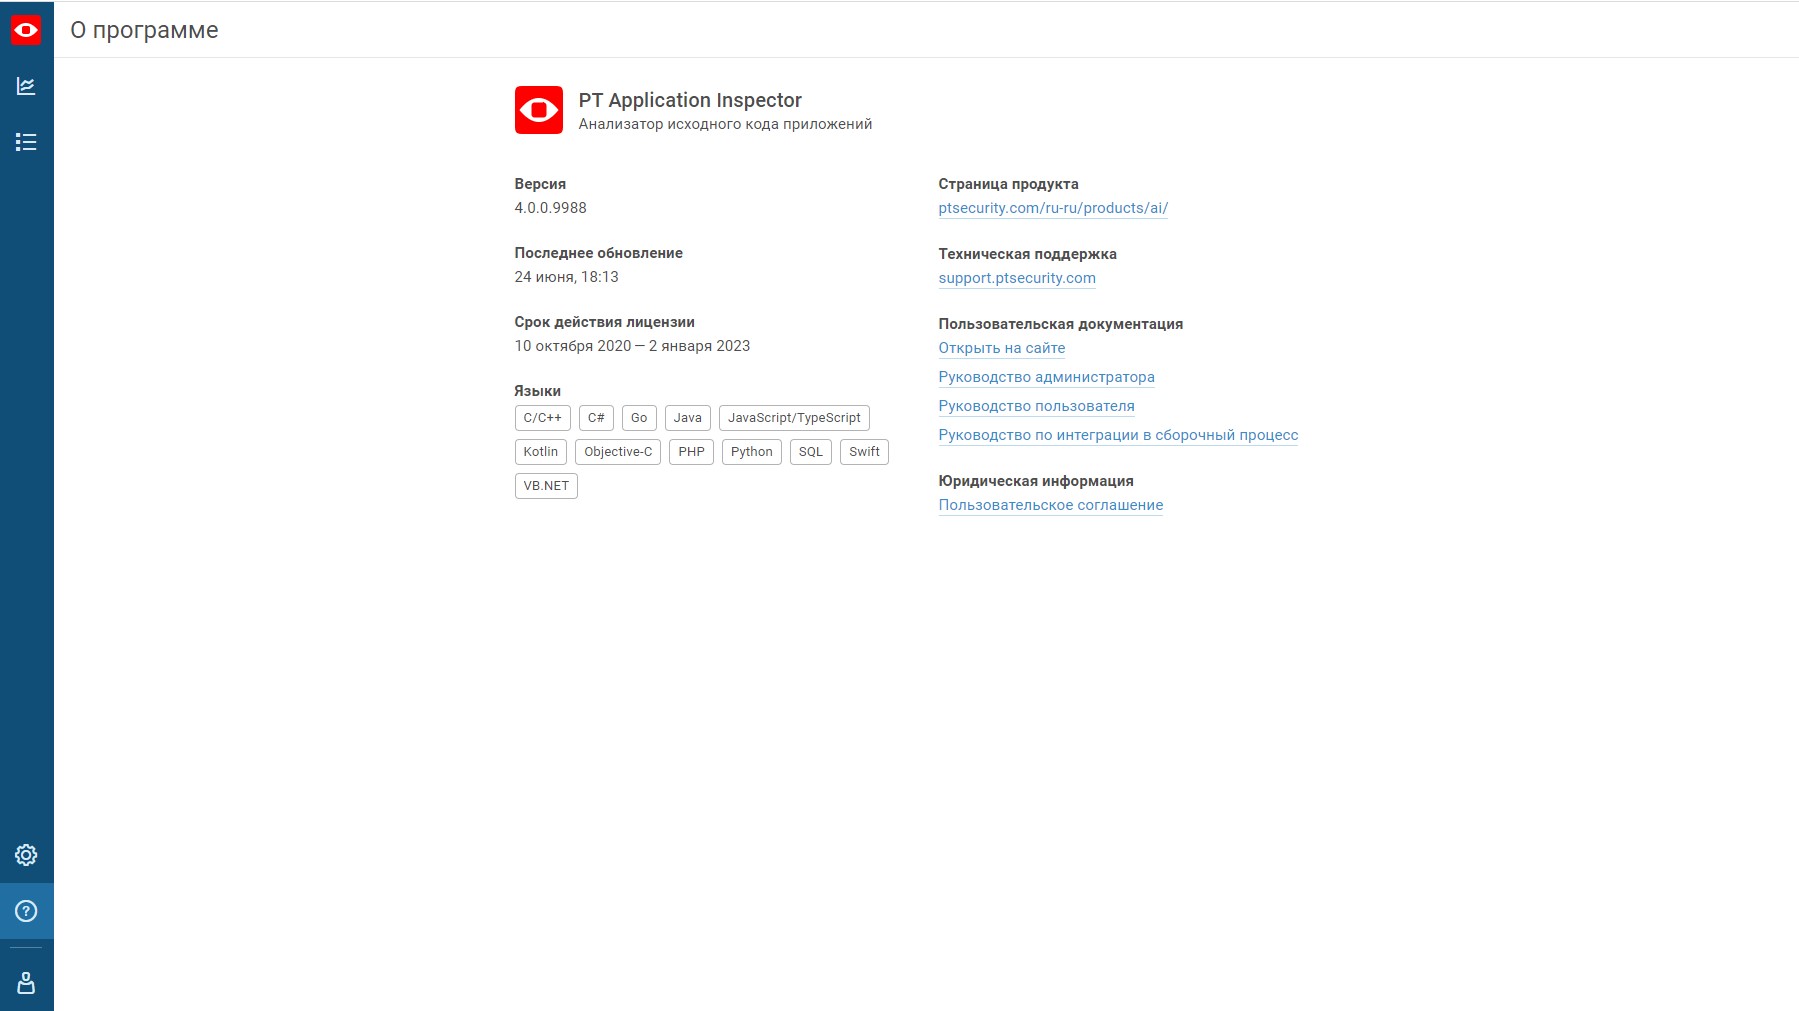Click the help question mark icon

(26, 911)
